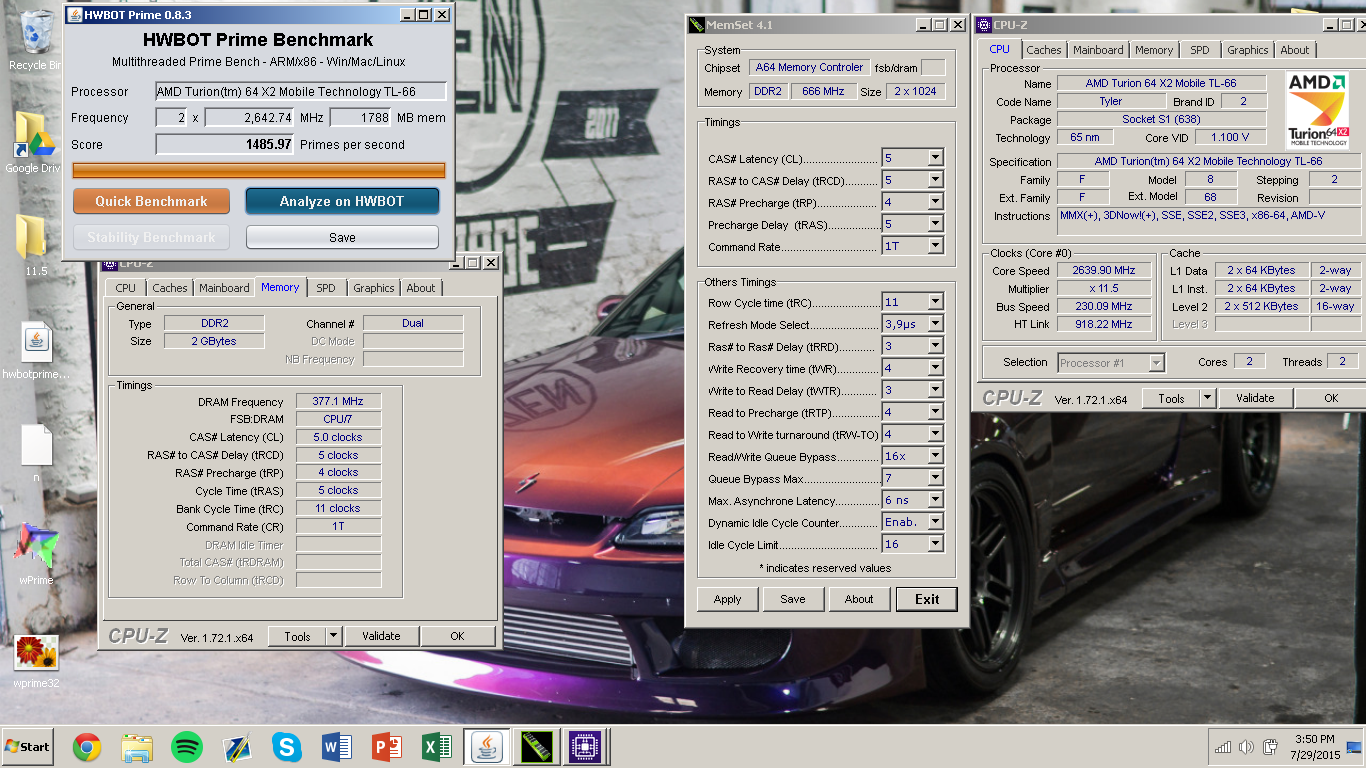Image resolution: width=1366 pixels, height=768 pixels.
Task: Open Graphics tab in Memory CPU-Z window
Action: 374,288
